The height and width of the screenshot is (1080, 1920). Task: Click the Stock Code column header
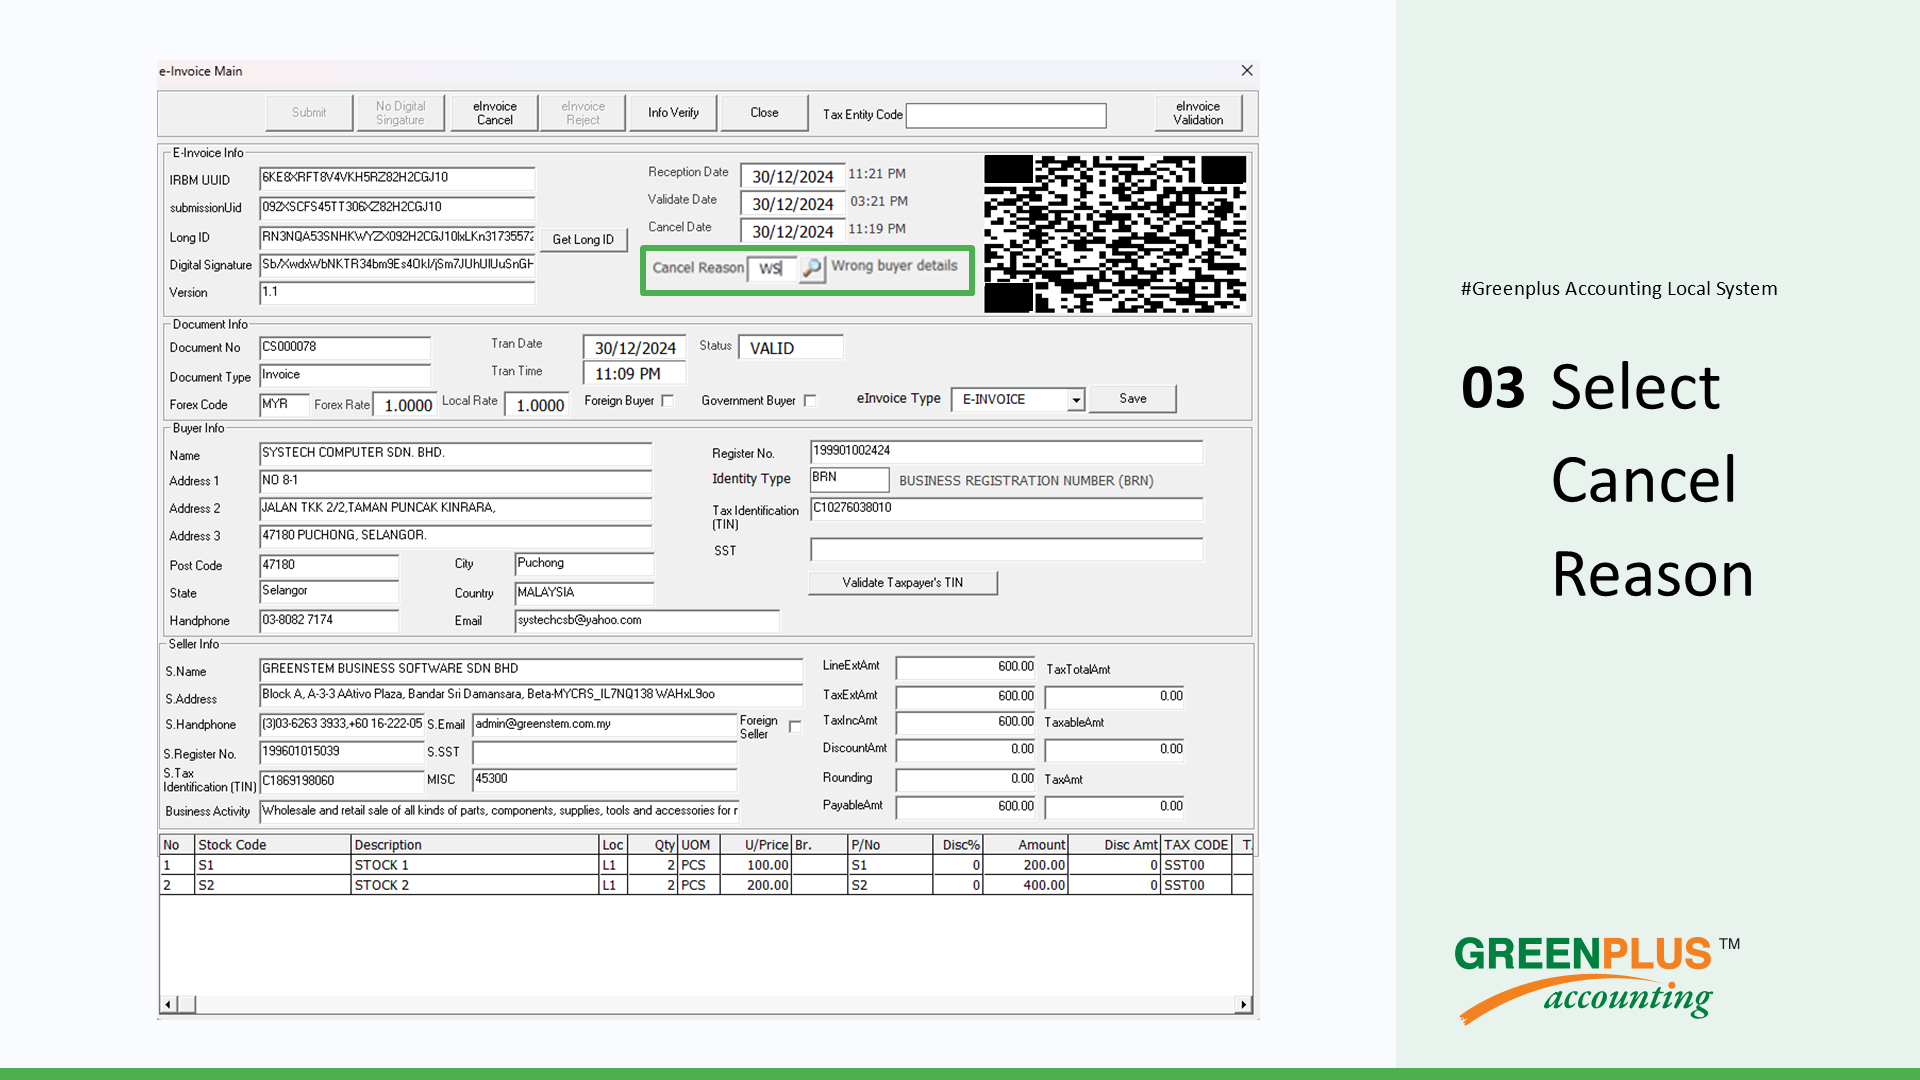[272, 845]
